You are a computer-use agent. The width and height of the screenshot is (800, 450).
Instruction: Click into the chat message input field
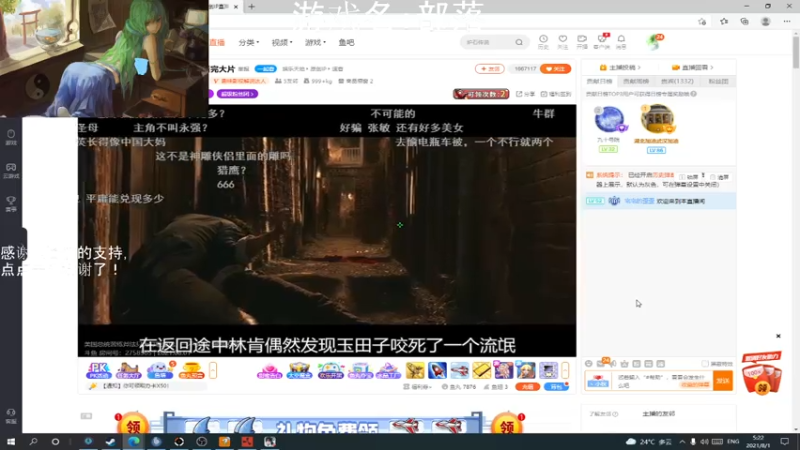pos(662,381)
